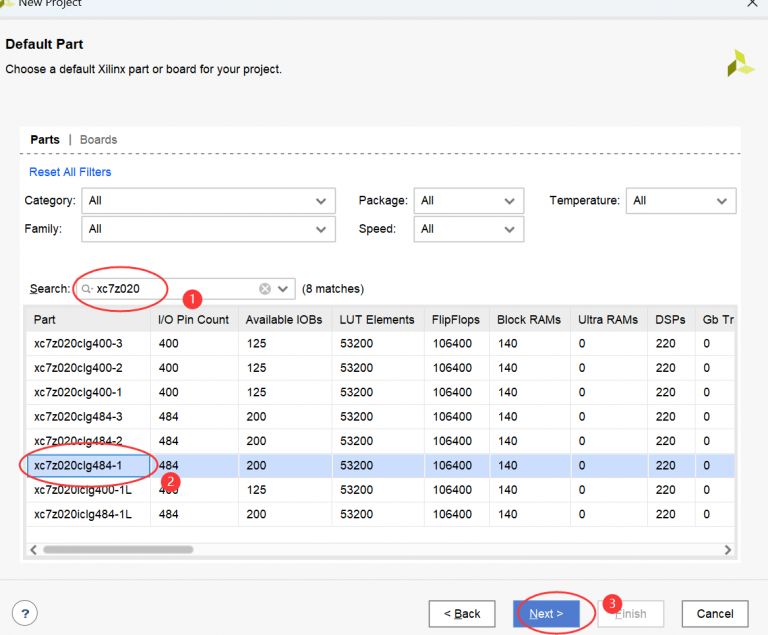
Task: Clear the search field with the X icon
Action: (x=265, y=289)
